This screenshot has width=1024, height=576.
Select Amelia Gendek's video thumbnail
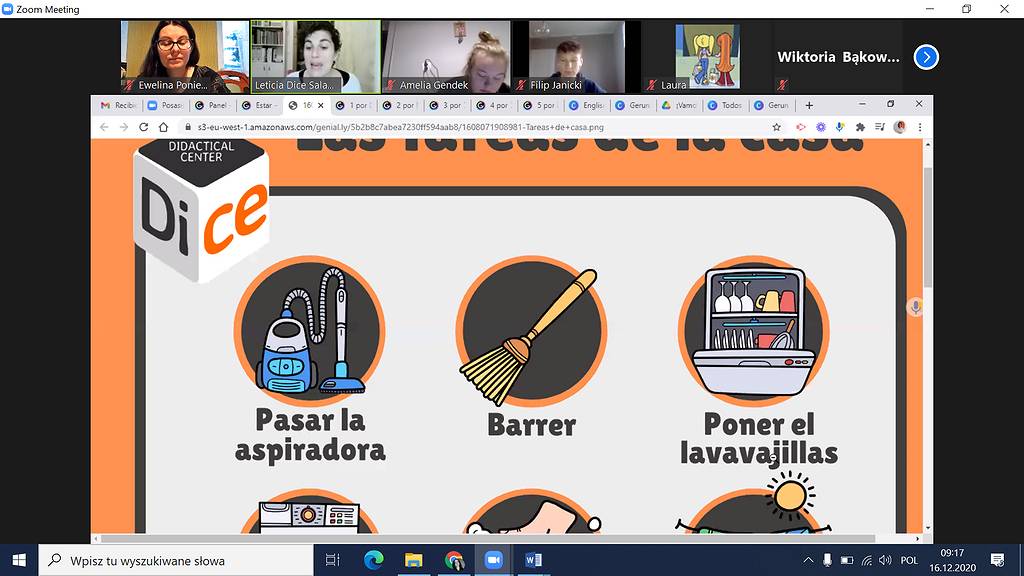tap(447, 56)
